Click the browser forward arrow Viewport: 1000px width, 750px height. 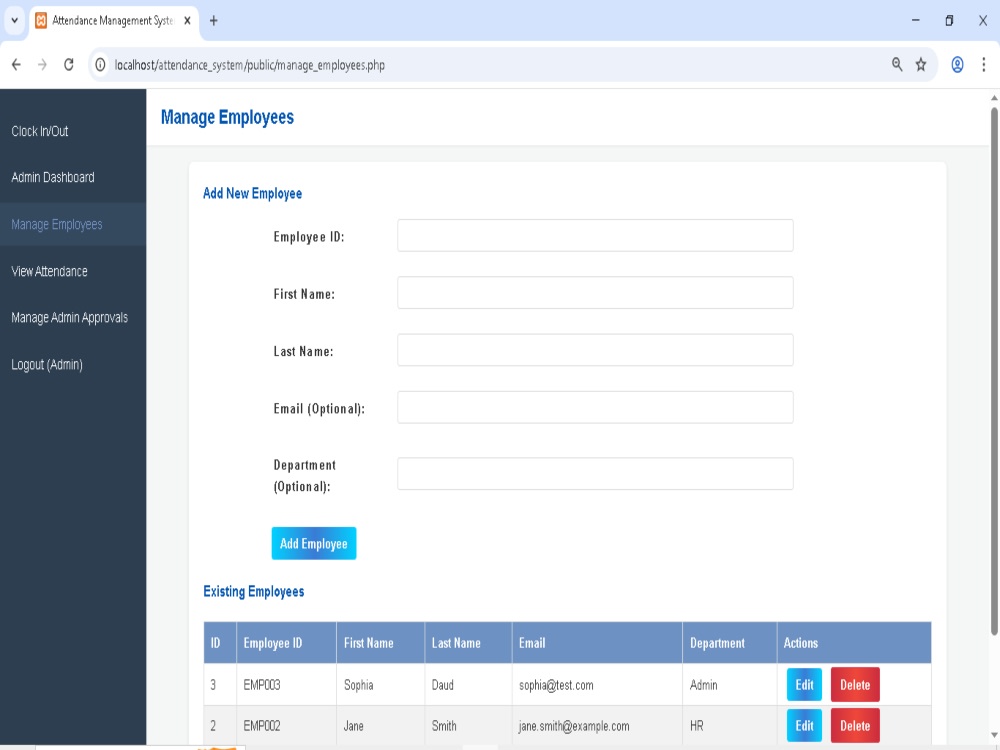(x=42, y=64)
